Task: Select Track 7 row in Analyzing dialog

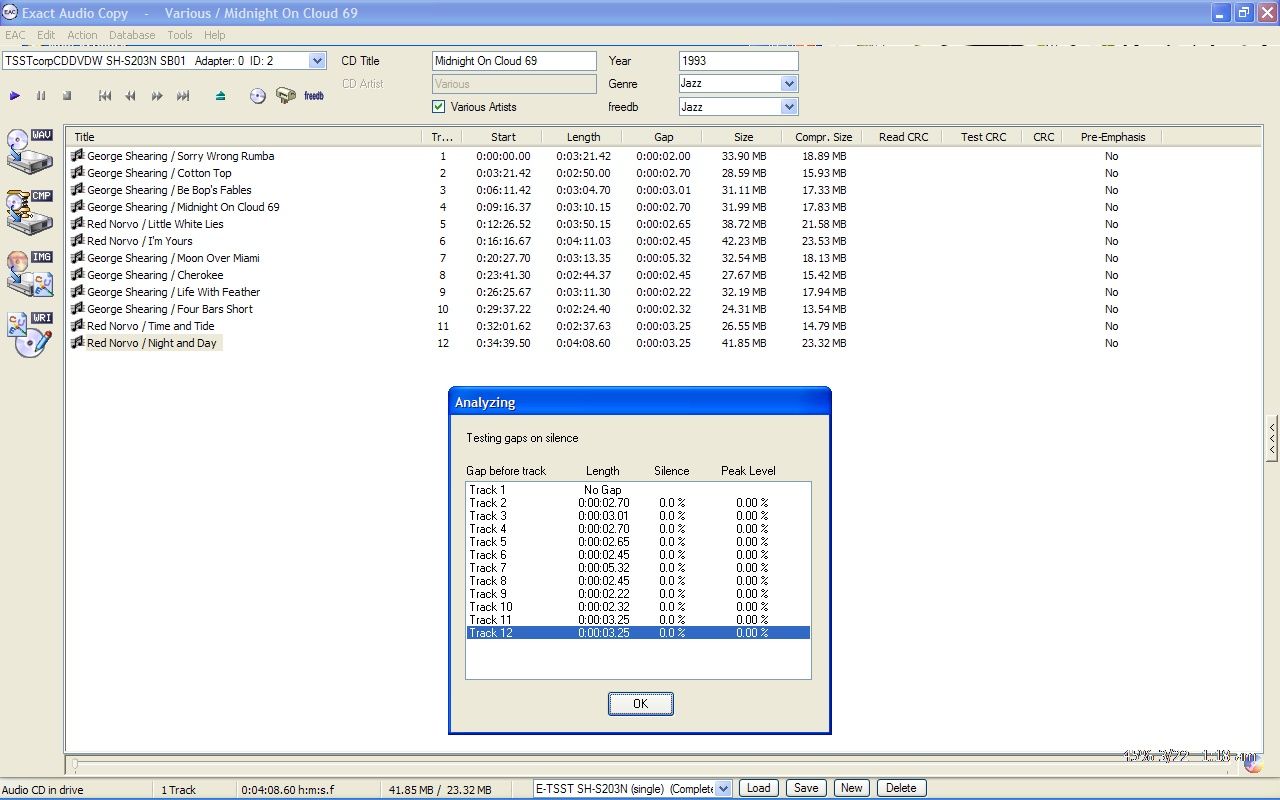Action: [x=638, y=568]
